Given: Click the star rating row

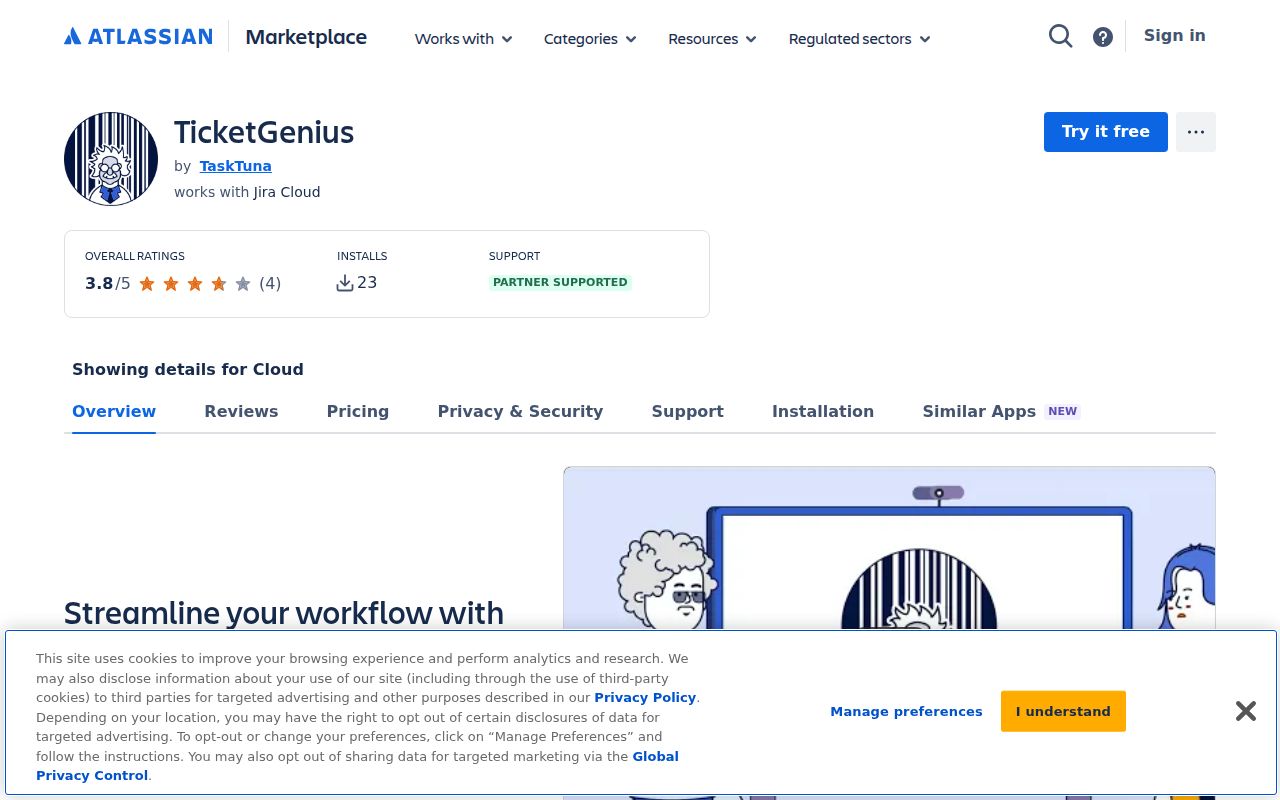Looking at the screenshot, I should pyautogui.click(x=195, y=284).
